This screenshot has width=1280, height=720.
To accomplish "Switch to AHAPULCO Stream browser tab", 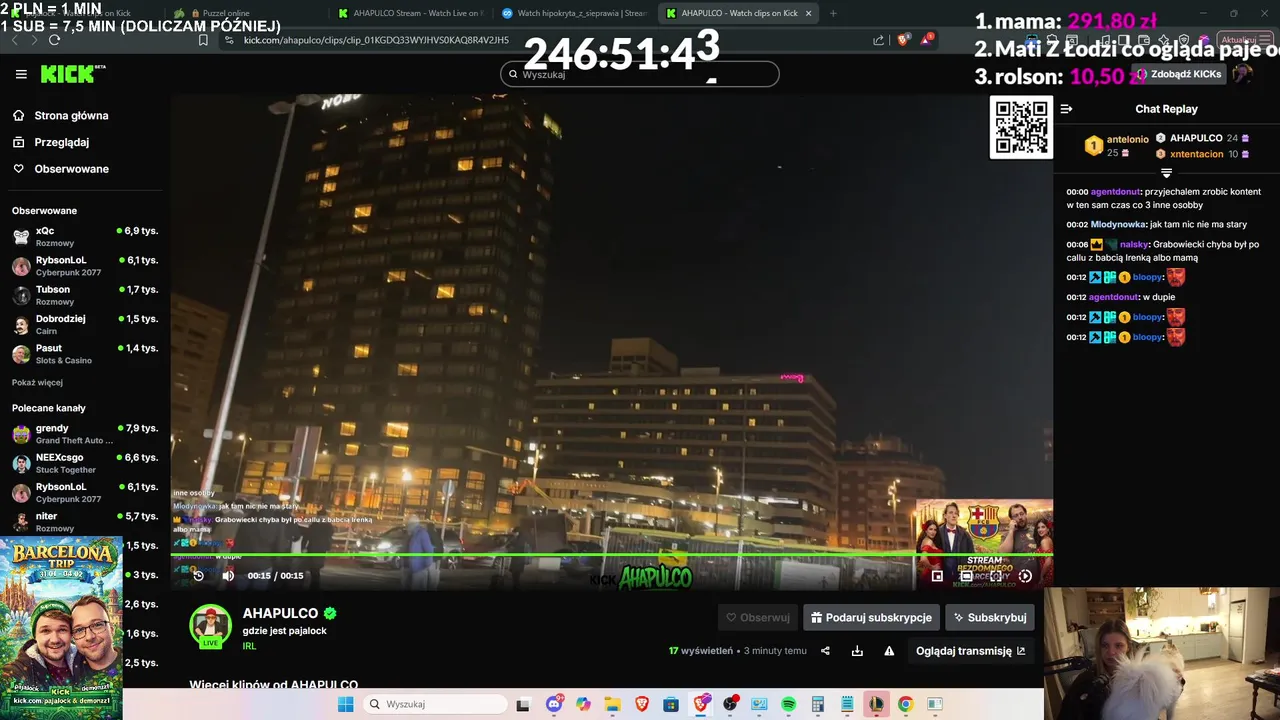I will coord(410,13).
